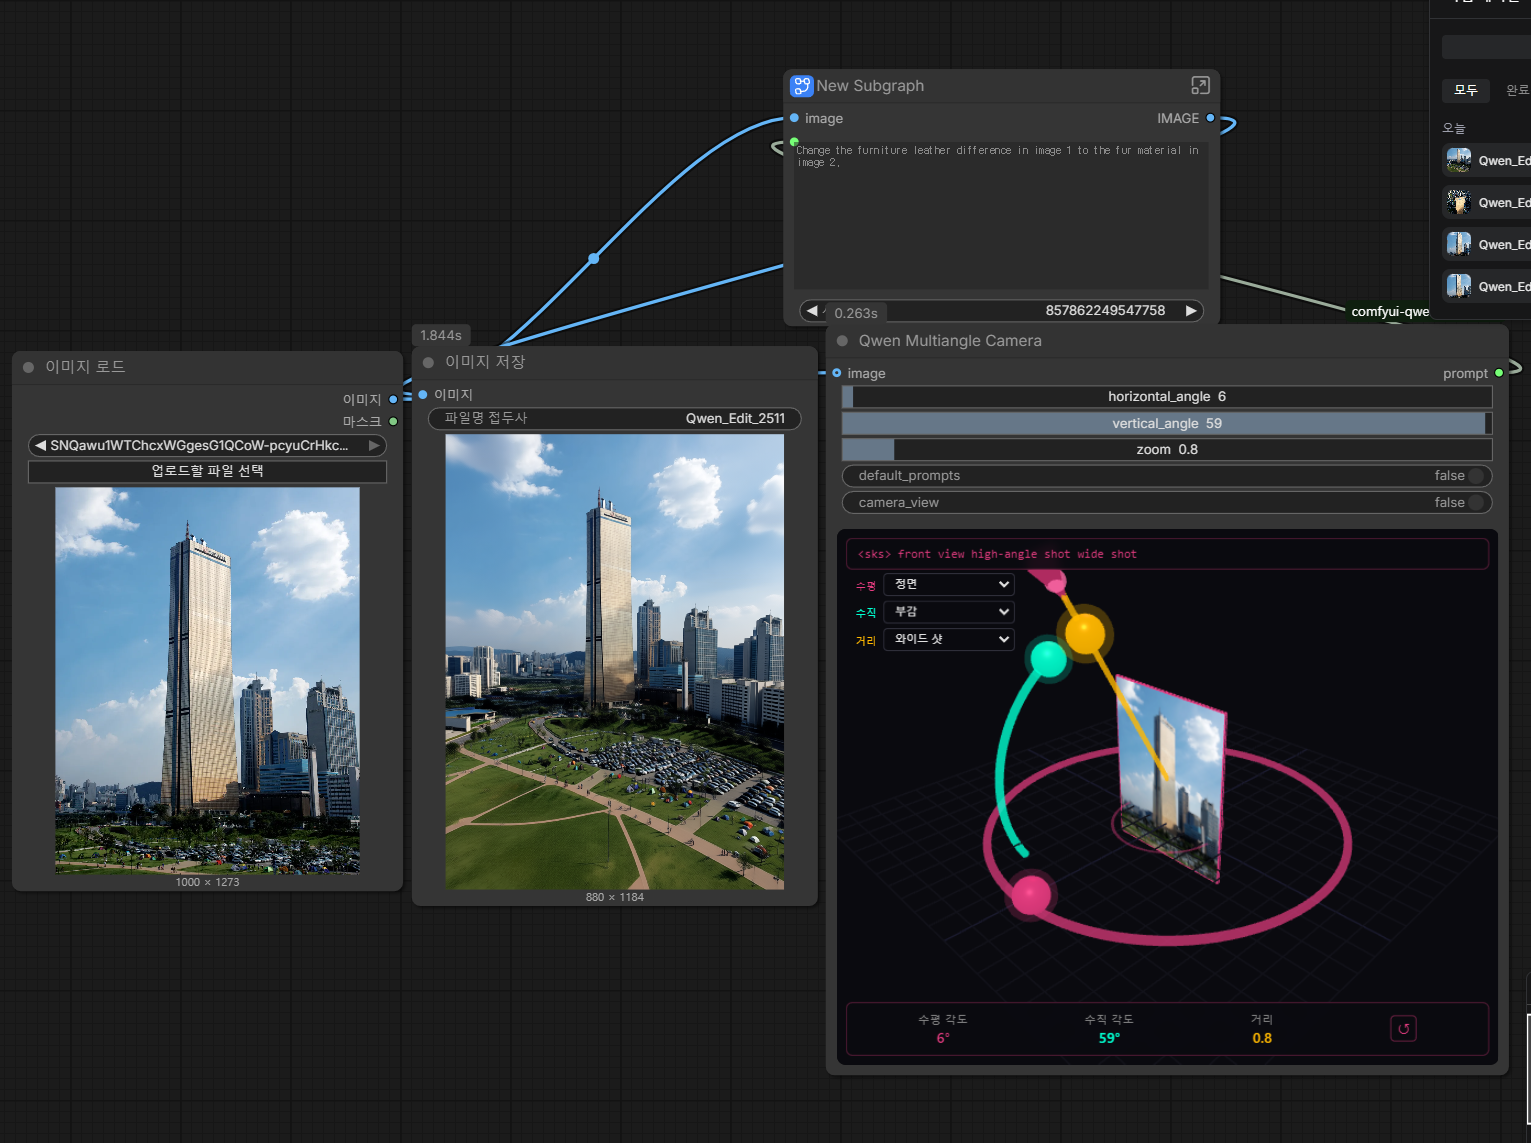1531x1143 pixels.
Task: Open the 수직 angle dropdown
Action: pyautogui.click(x=948, y=612)
